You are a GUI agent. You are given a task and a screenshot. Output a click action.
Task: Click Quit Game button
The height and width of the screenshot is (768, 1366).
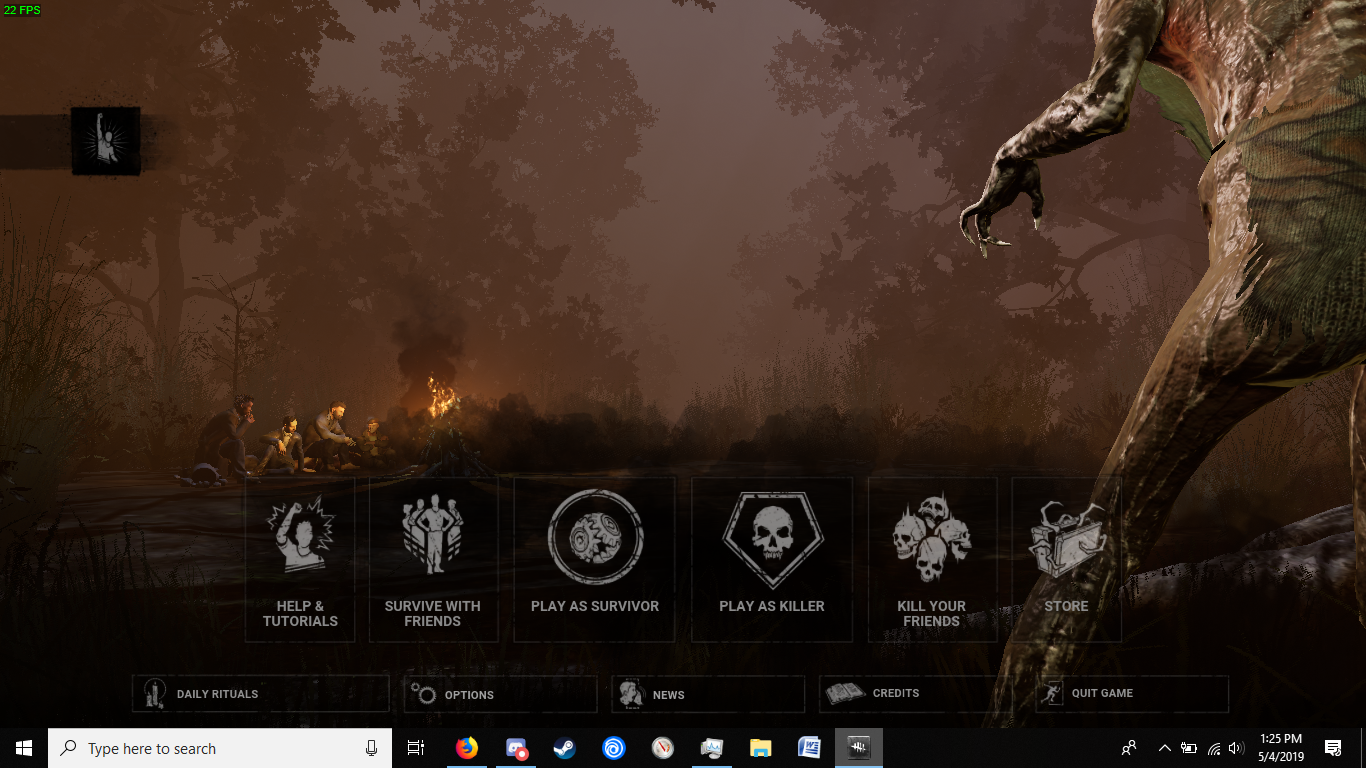point(1132,693)
